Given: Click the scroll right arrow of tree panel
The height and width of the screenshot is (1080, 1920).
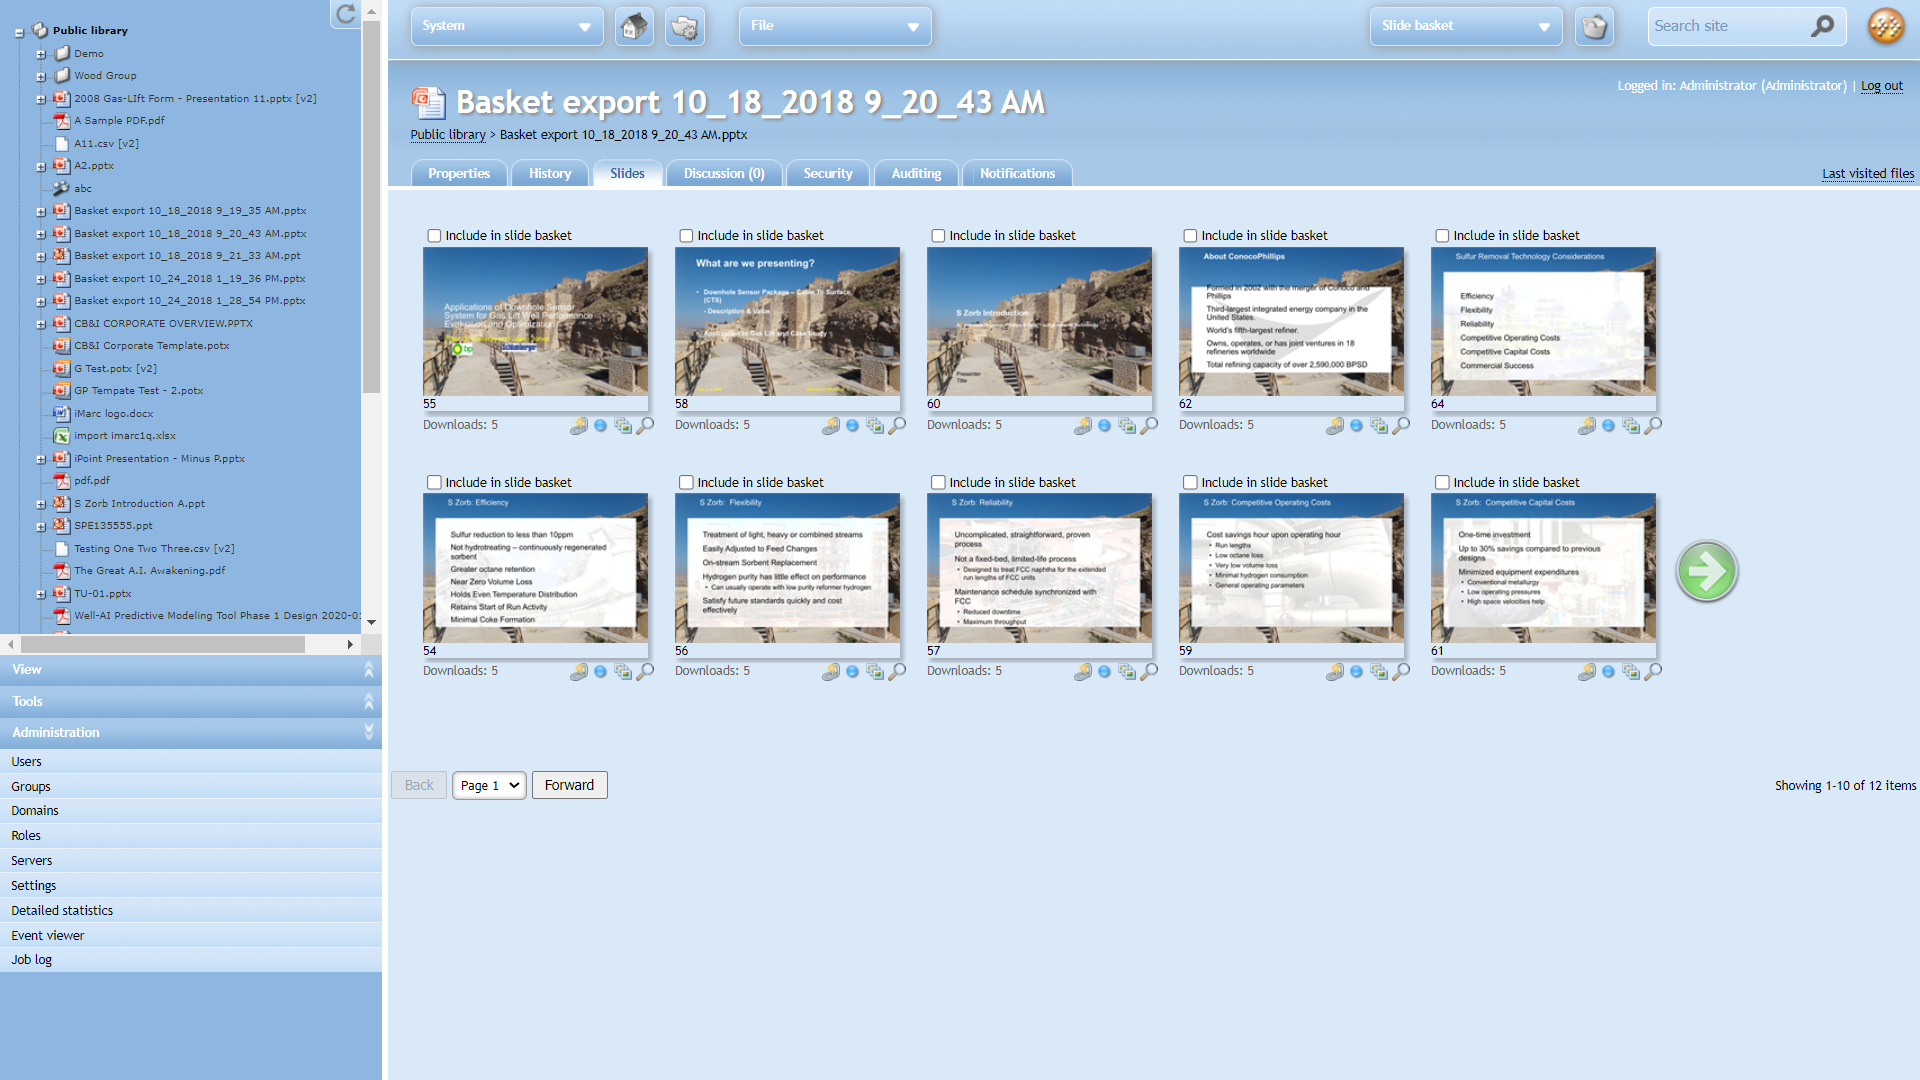Looking at the screenshot, I should click(350, 645).
